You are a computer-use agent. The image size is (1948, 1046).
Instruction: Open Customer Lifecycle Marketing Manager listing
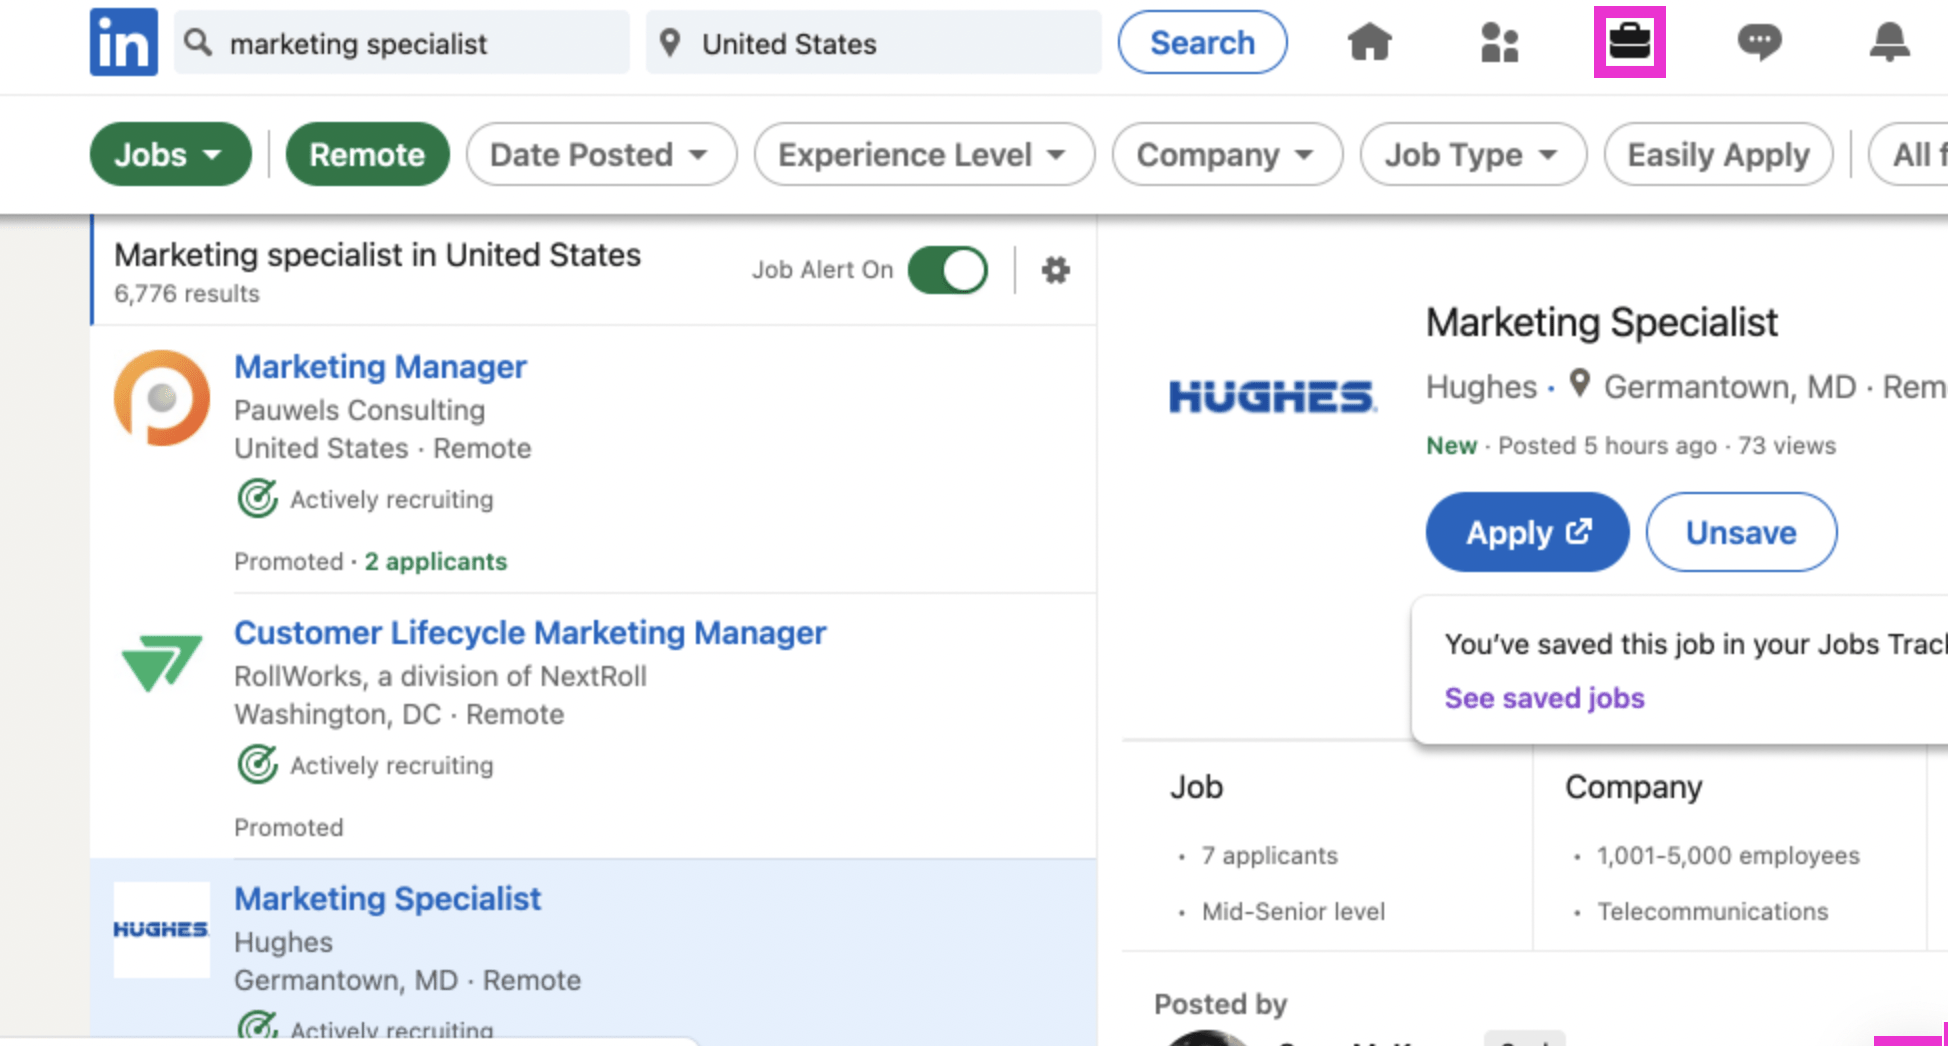tap(530, 632)
